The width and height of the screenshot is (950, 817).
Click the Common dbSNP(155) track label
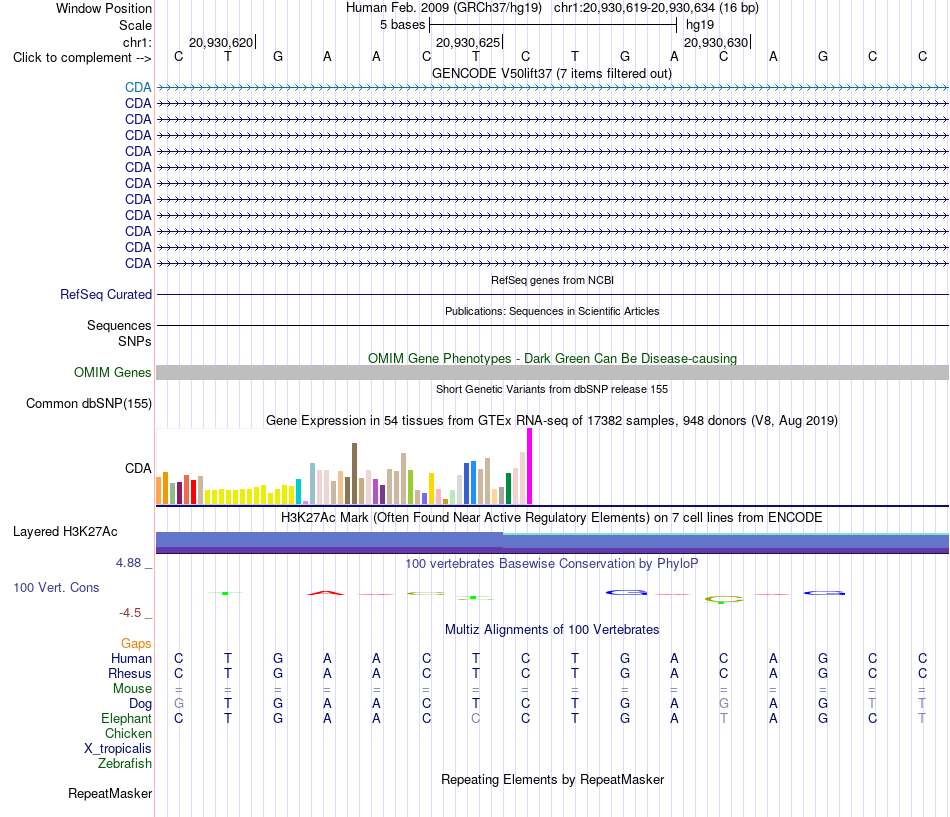point(89,404)
